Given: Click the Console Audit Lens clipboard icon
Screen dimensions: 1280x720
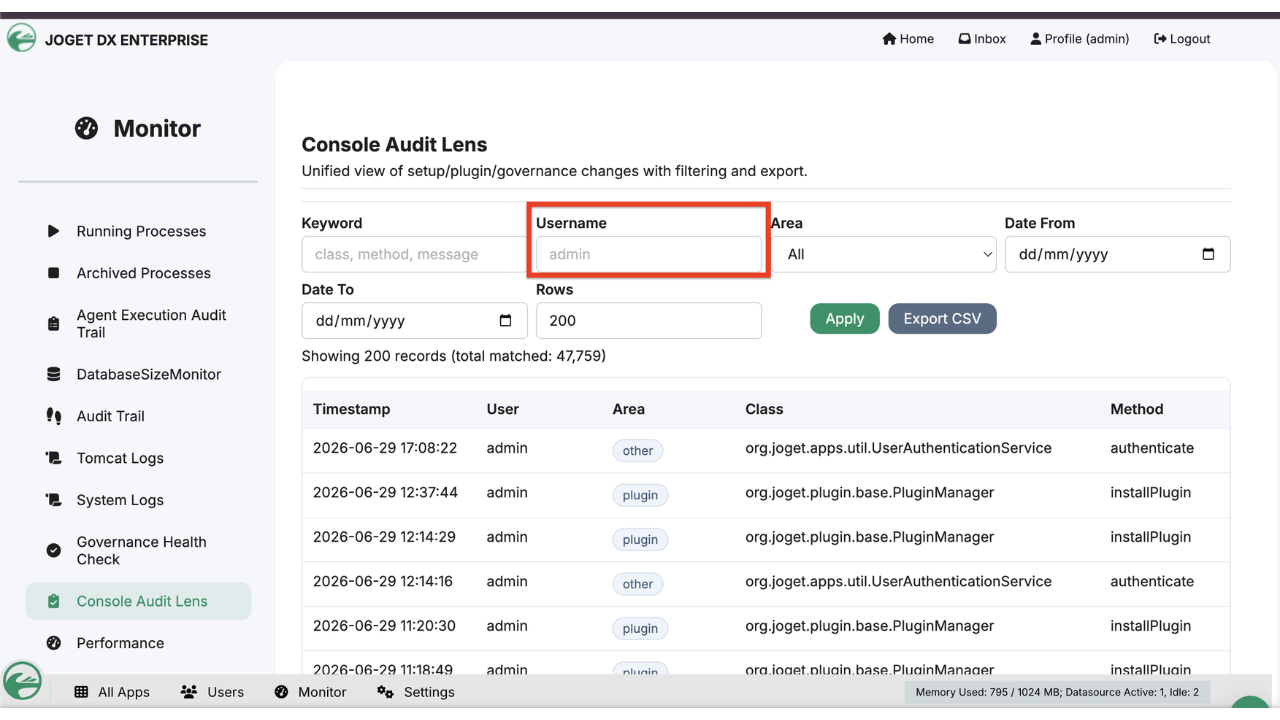Looking at the screenshot, I should (x=54, y=601).
